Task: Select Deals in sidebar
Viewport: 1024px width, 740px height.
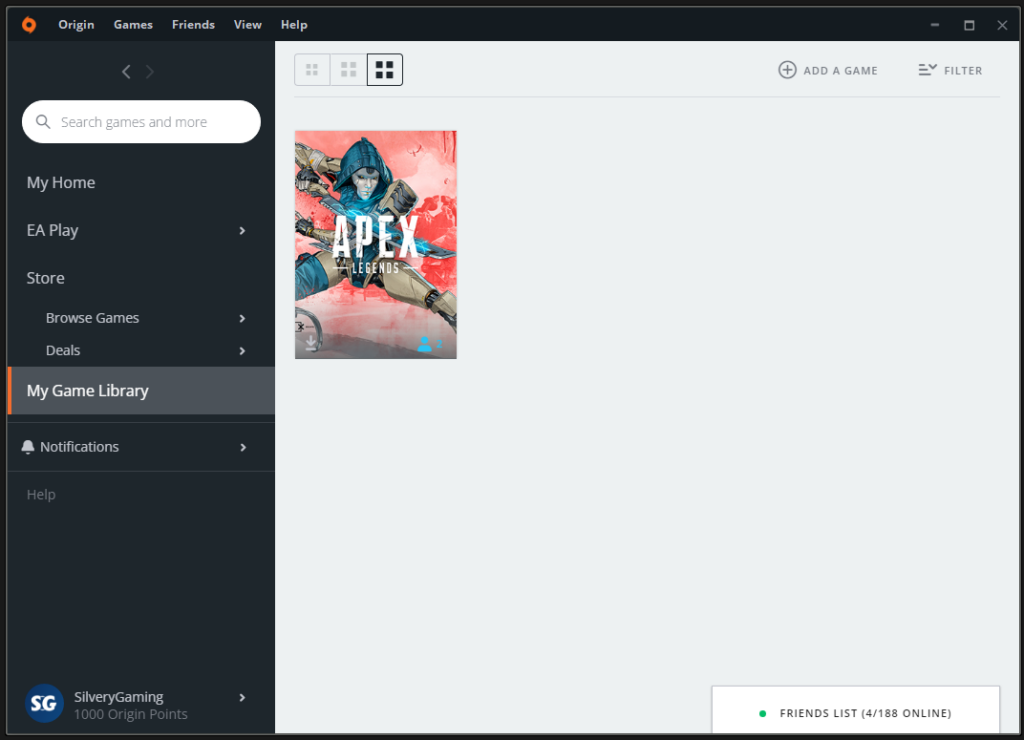Action: click(63, 351)
